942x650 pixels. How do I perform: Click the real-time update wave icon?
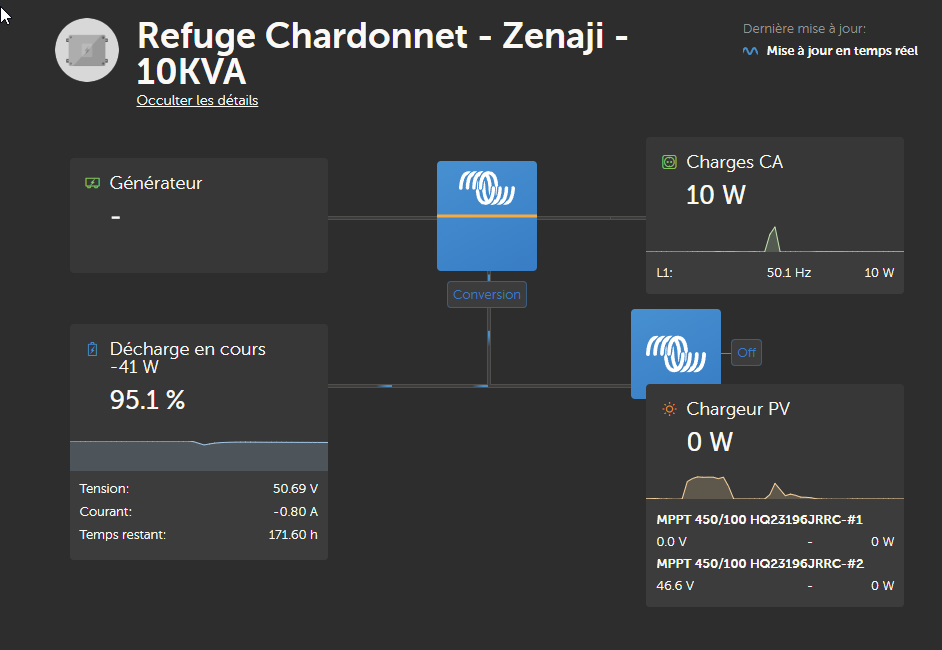[x=750, y=51]
